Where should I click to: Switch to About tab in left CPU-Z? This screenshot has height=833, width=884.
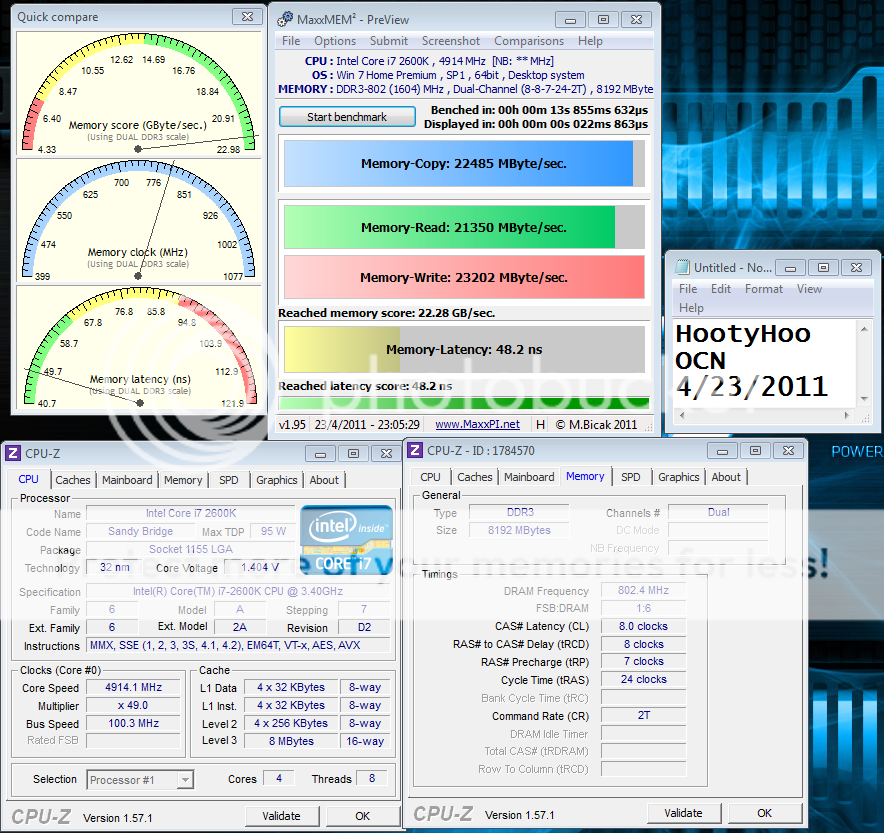(x=324, y=480)
